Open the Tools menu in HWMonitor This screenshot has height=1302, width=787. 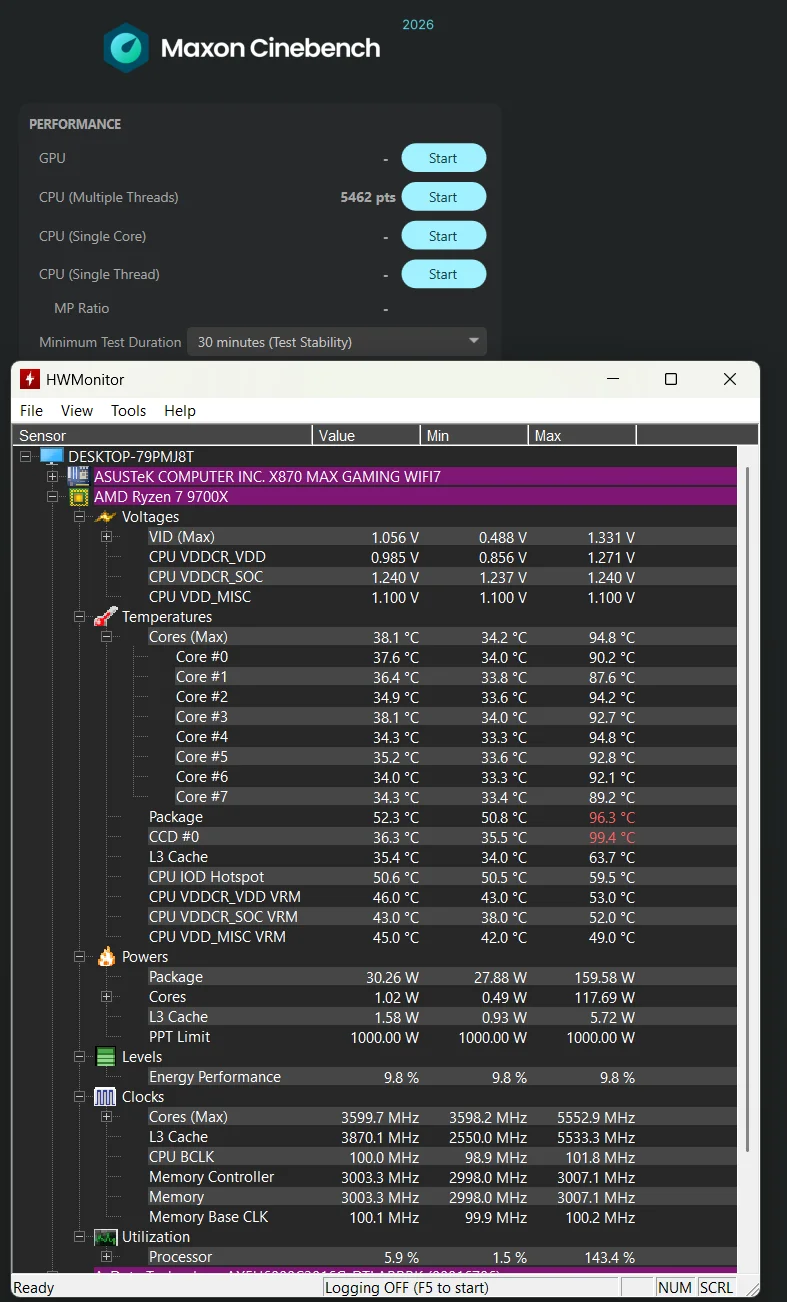click(x=128, y=411)
